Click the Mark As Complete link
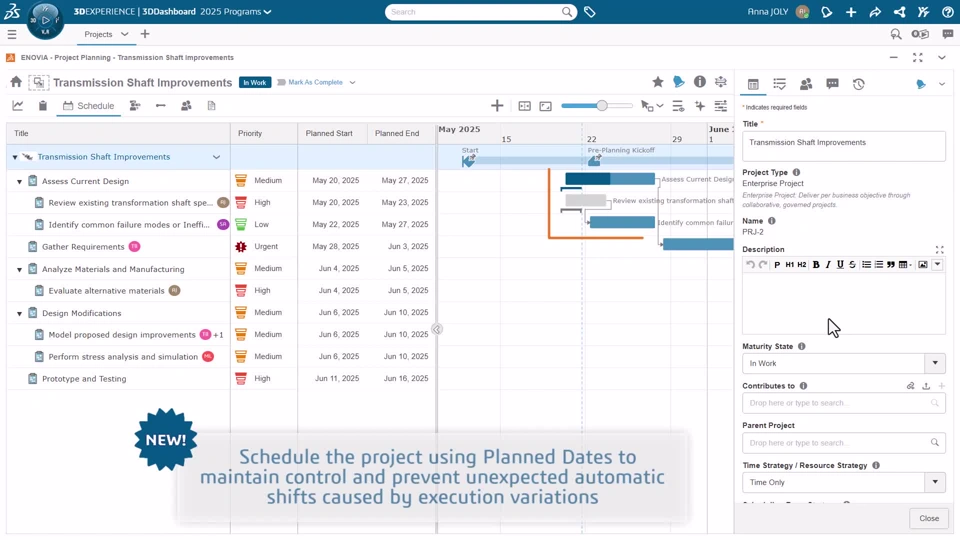Screen dimensions: 960x540 315,82
